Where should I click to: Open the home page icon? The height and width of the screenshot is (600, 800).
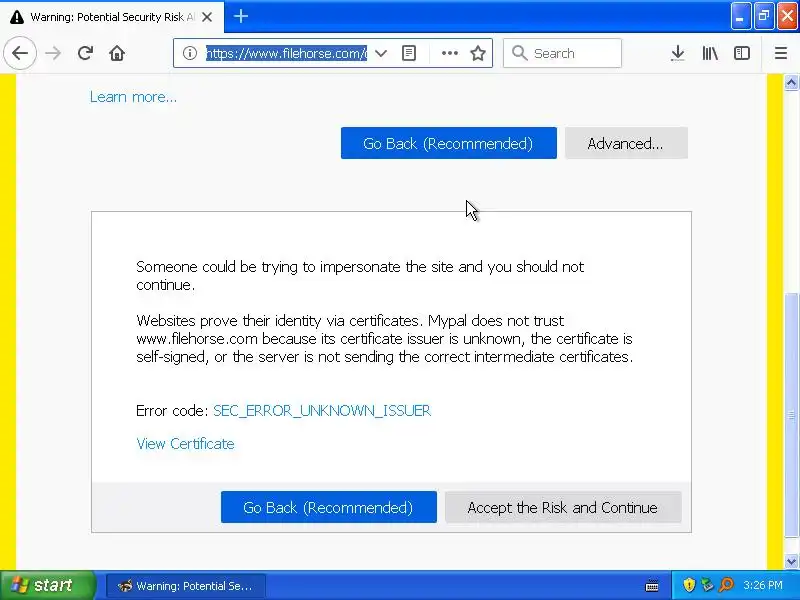pos(117,53)
